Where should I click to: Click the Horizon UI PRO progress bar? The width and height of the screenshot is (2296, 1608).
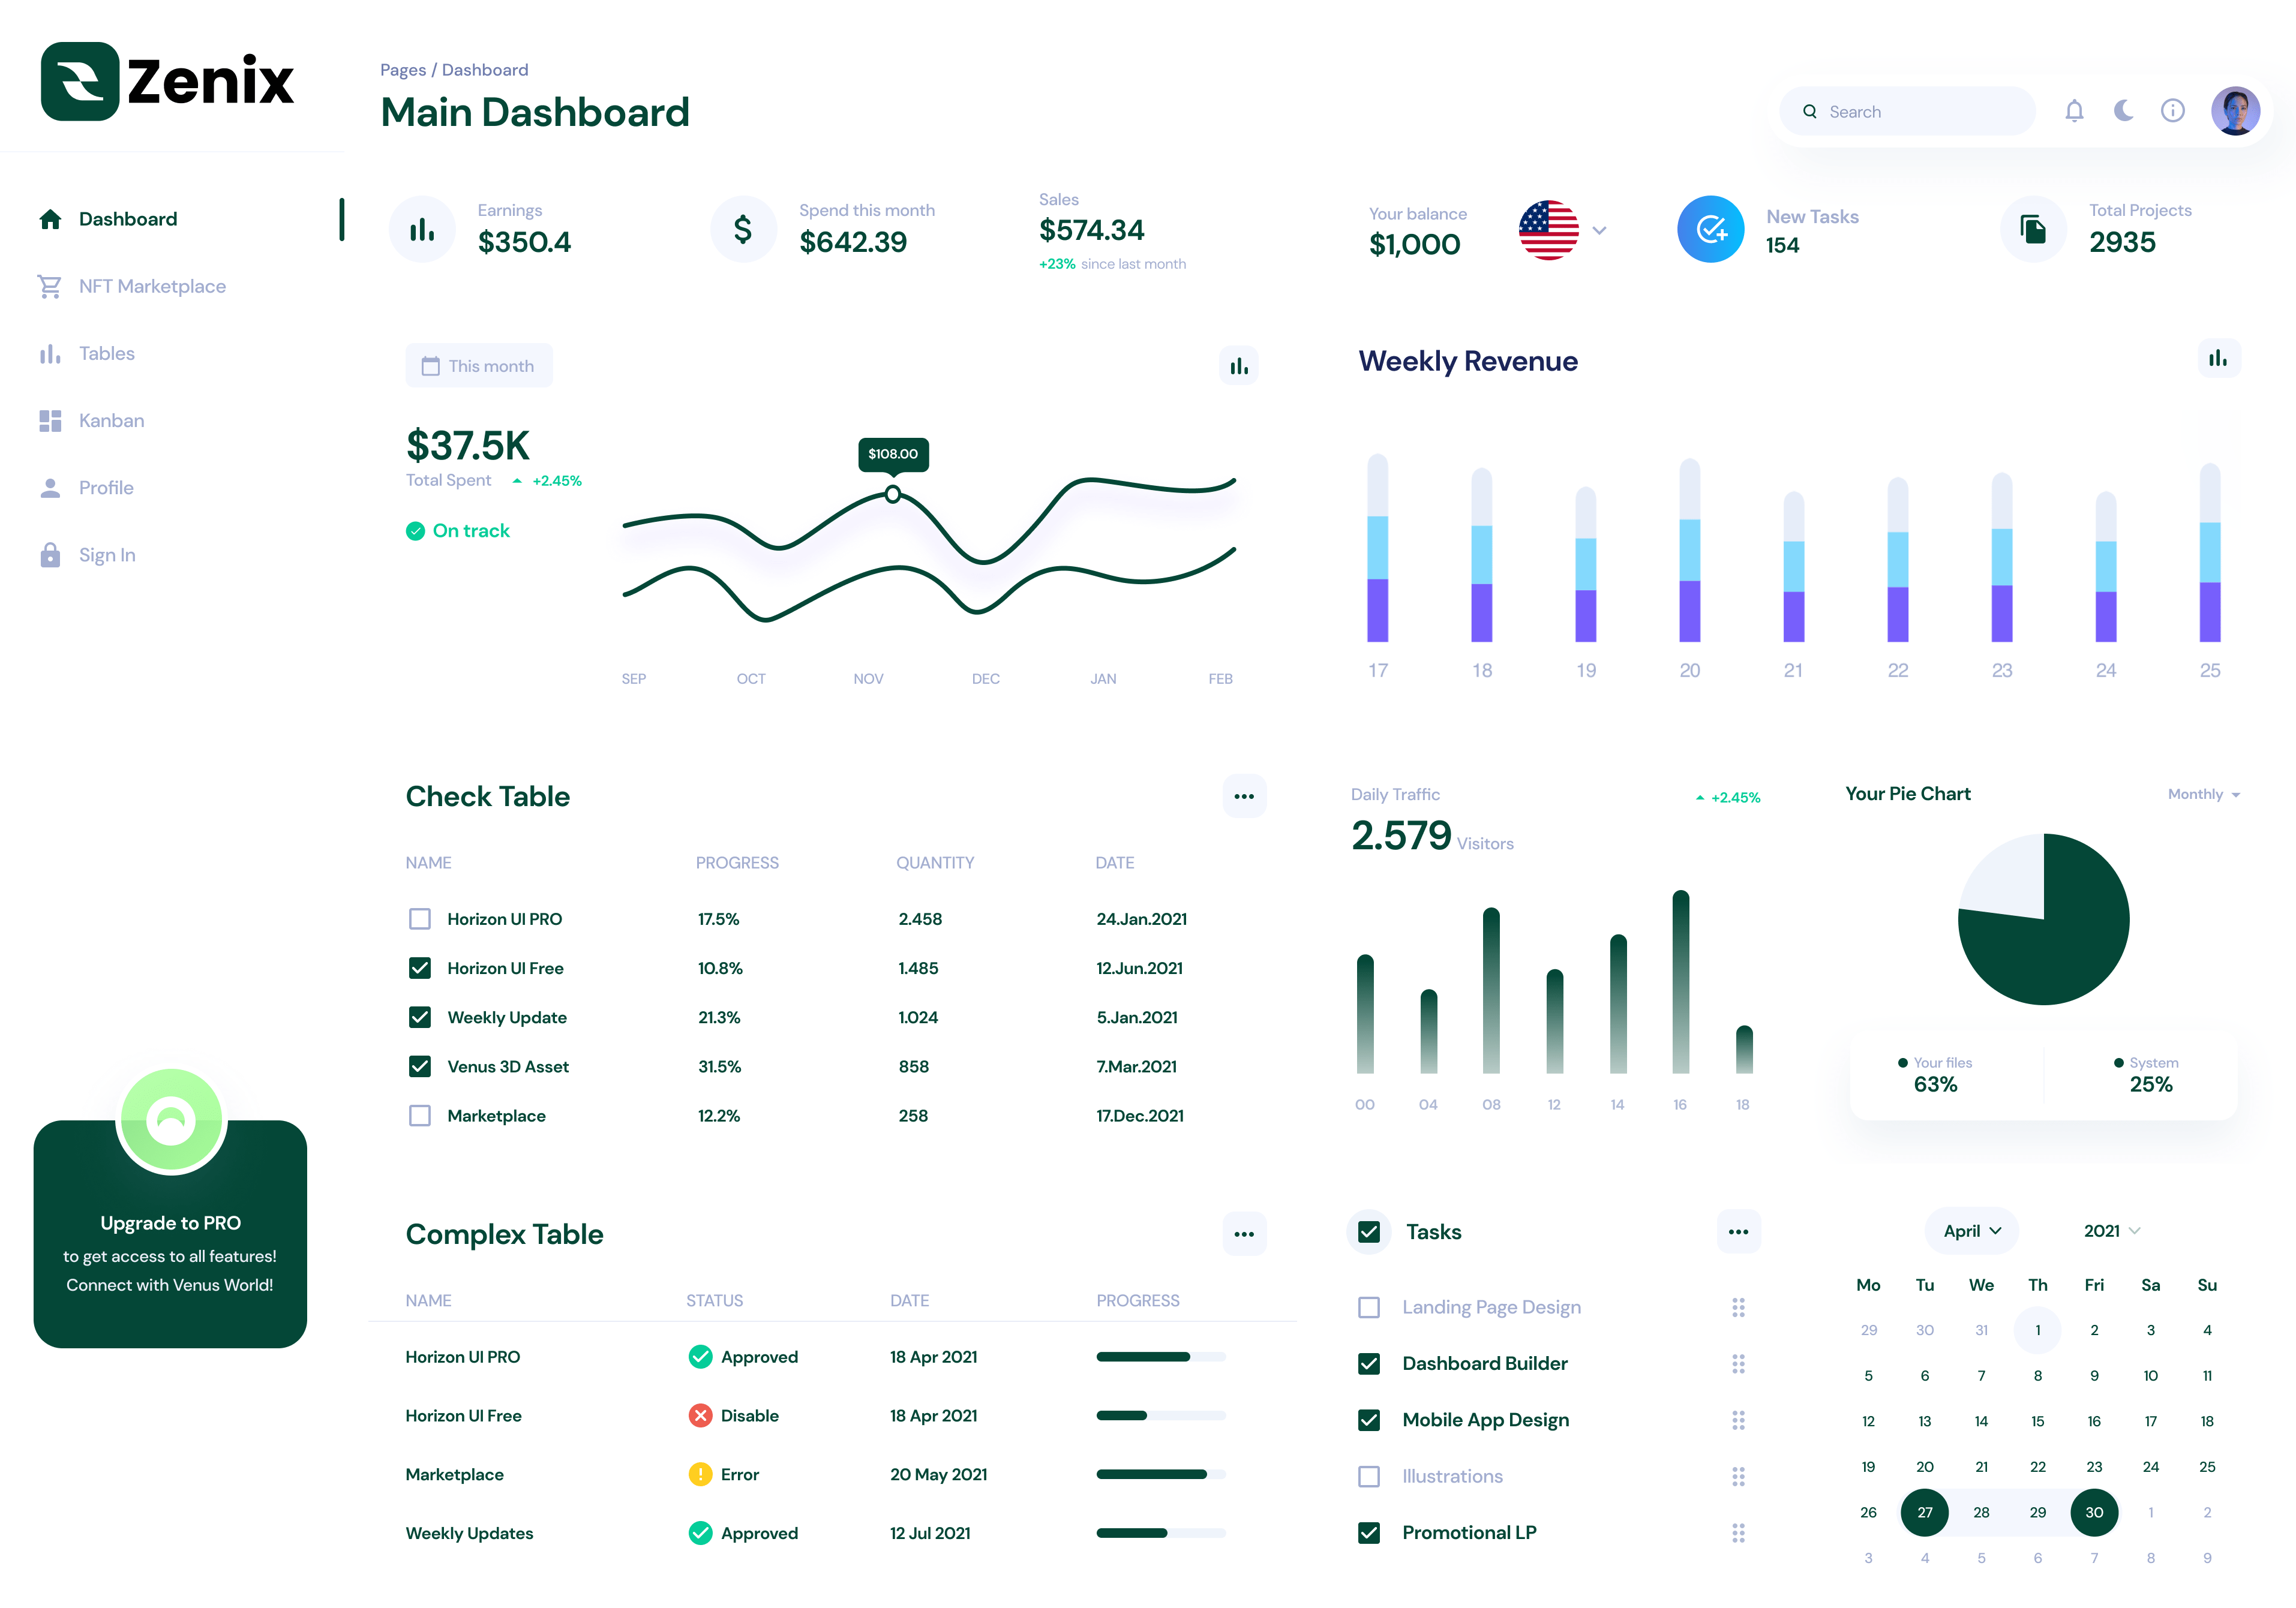(x=1160, y=1357)
